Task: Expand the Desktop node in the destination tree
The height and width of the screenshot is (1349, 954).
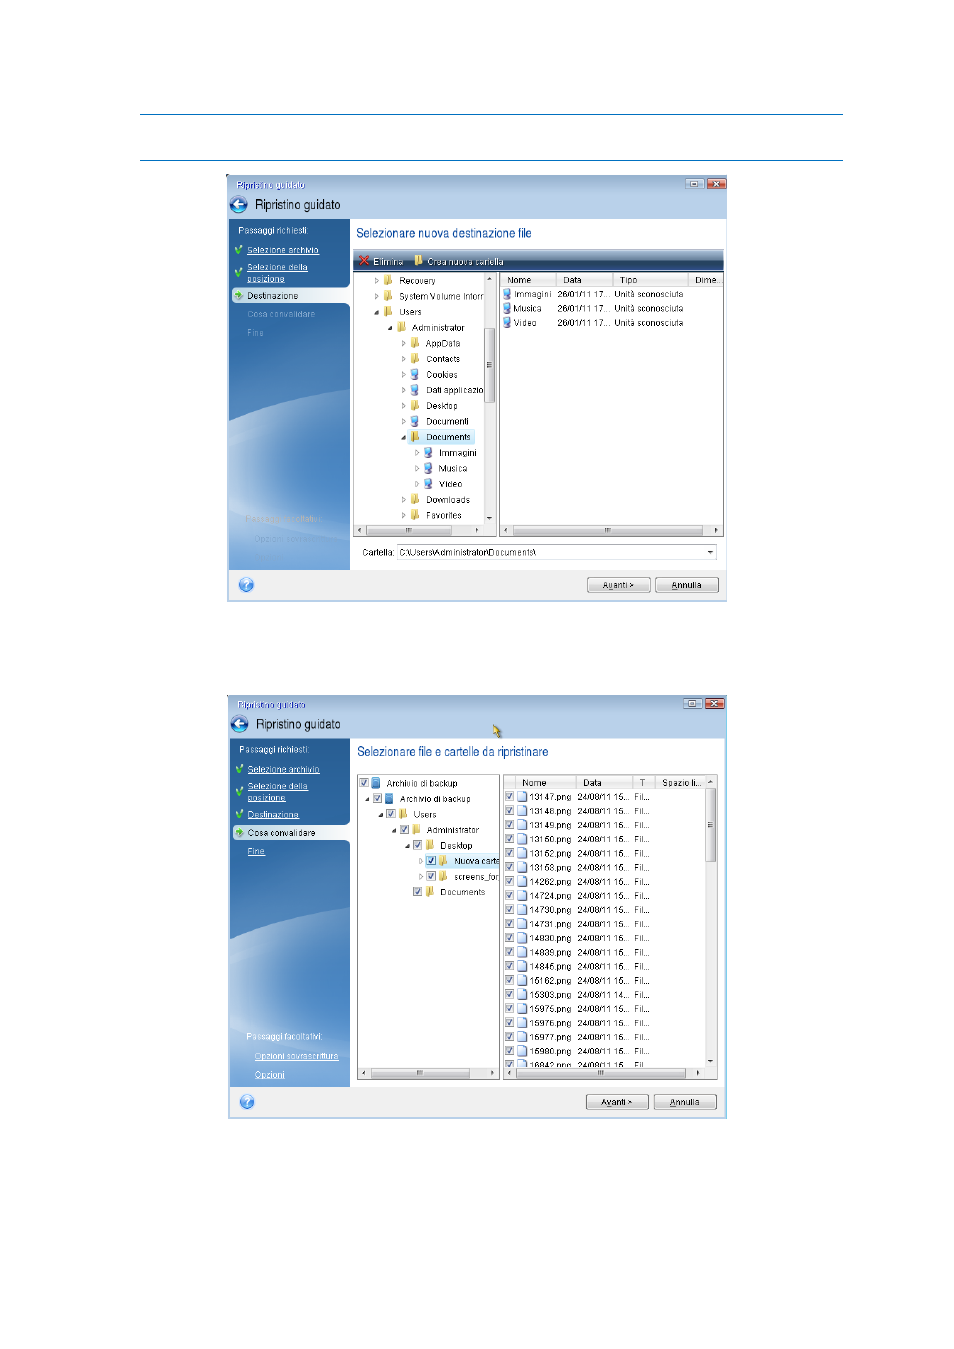Action: (404, 406)
